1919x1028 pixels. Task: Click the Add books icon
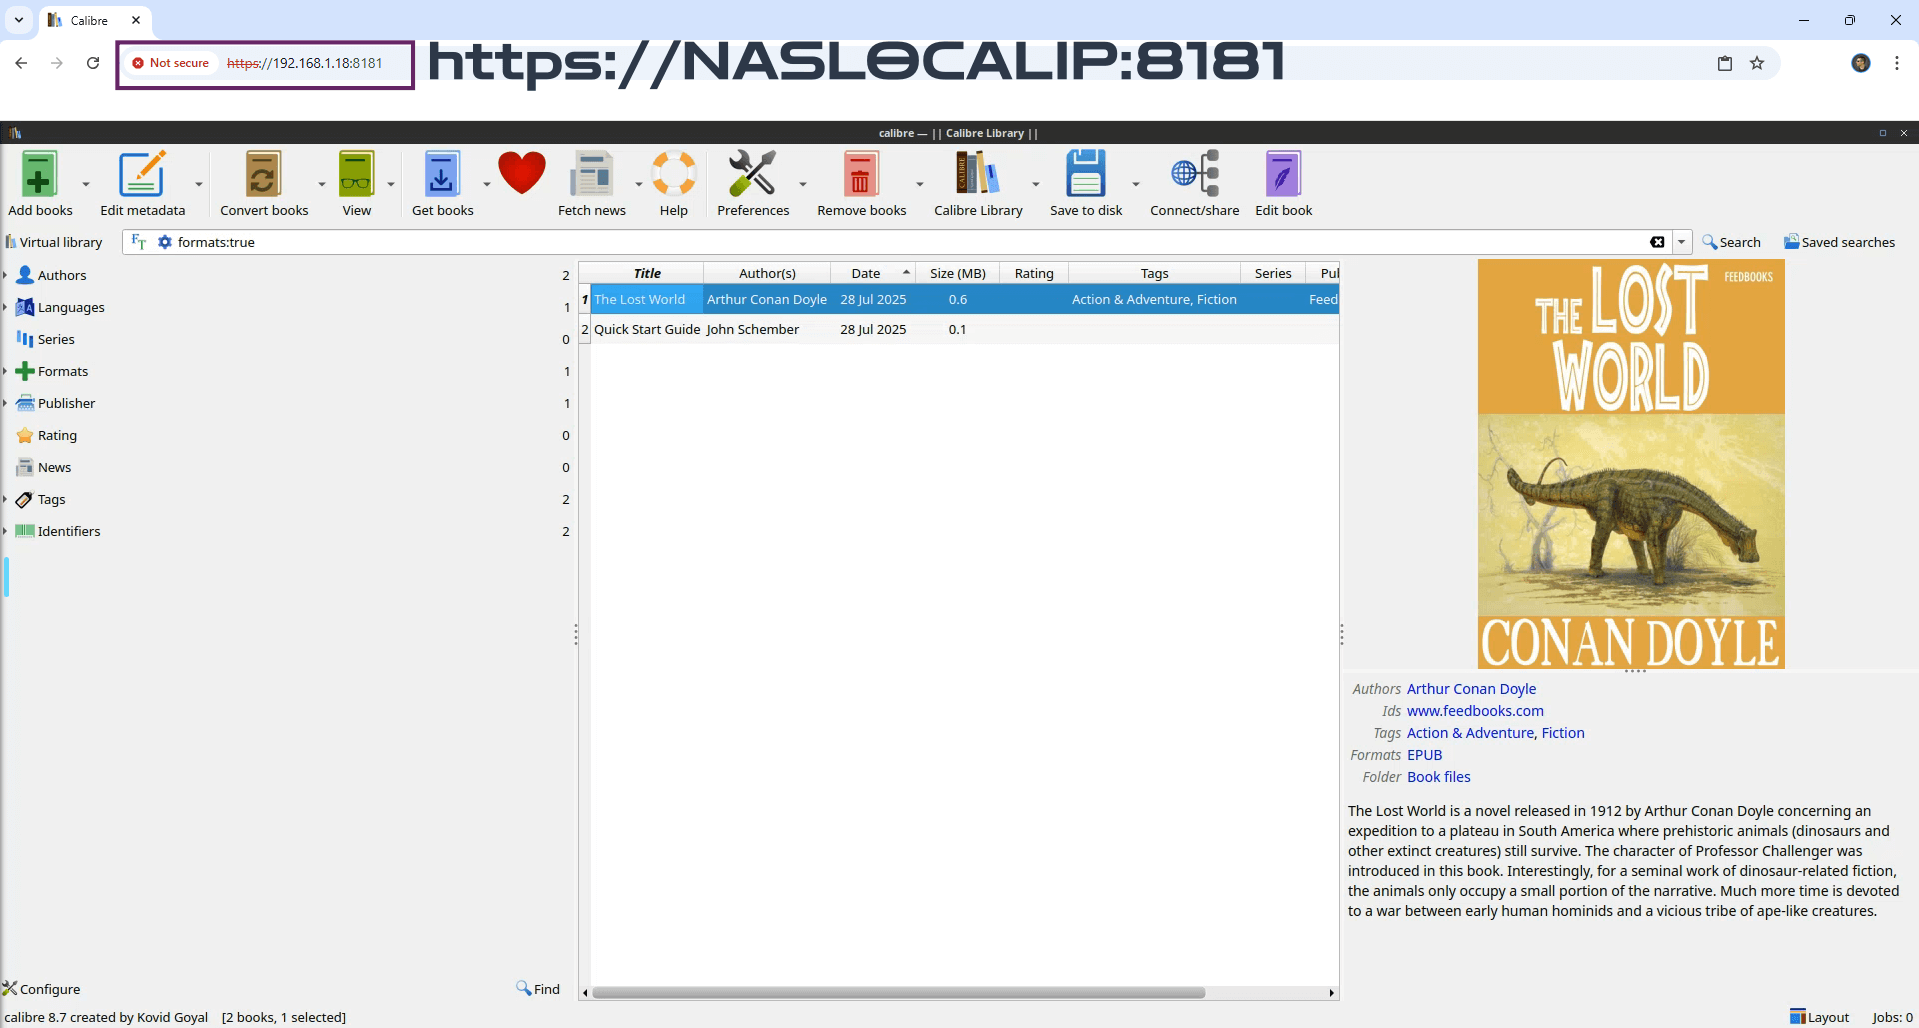(x=40, y=175)
